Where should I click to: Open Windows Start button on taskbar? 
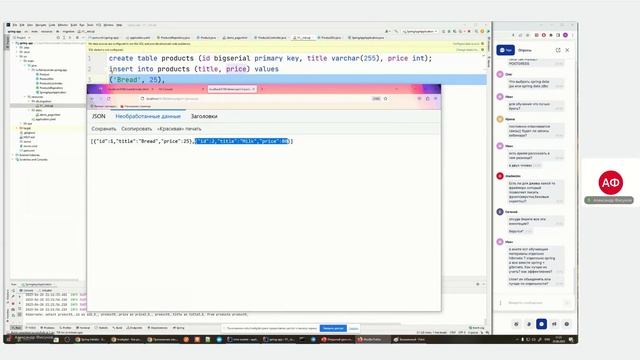click(9, 339)
